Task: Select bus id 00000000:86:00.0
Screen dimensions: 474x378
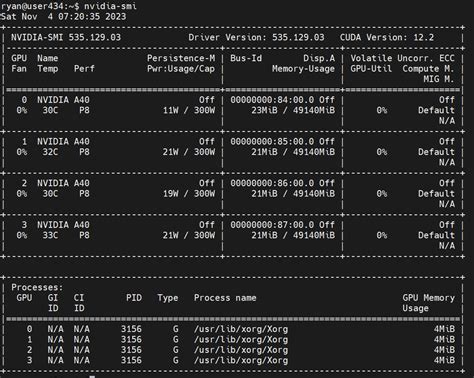Action: point(272,183)
